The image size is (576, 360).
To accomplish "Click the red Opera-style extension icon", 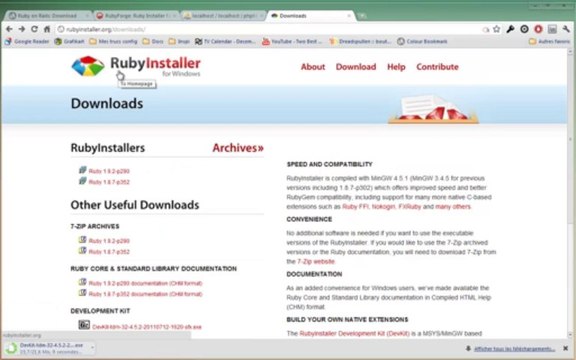I will click(x=538, y=29).
